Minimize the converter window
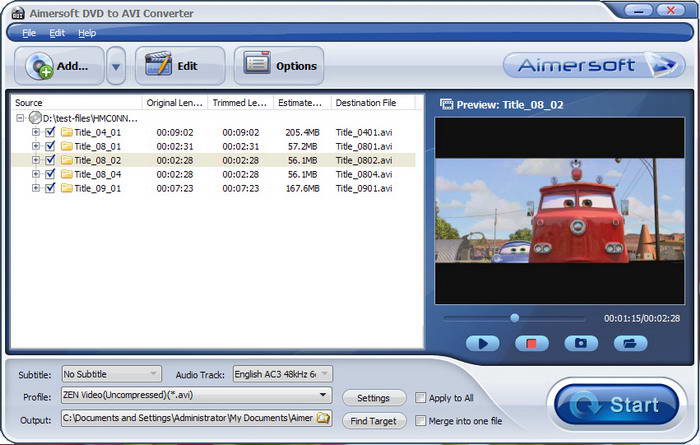This screenshot has height=445, width=700. point(639,10)
